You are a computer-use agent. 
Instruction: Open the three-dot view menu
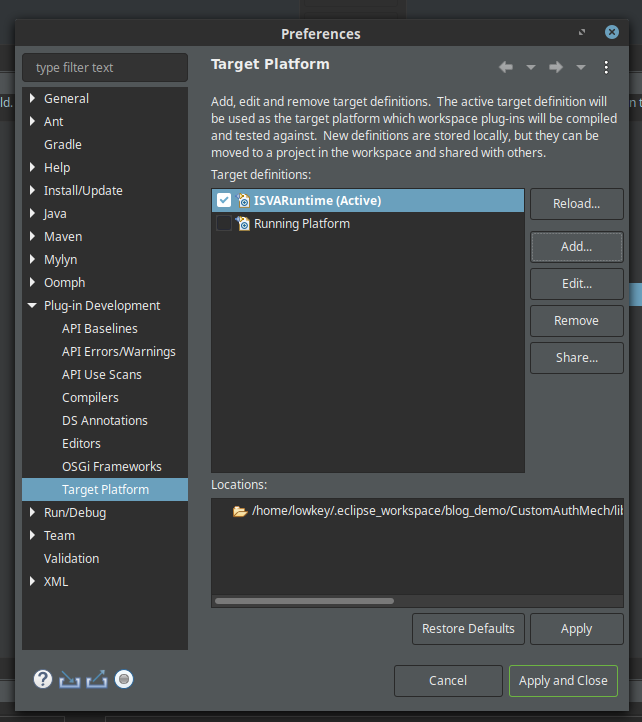point(606,67)
